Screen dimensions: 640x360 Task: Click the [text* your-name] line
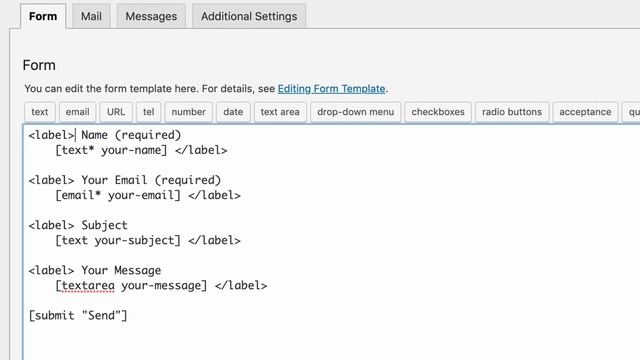pyautogui.click(x=141, y=150)
